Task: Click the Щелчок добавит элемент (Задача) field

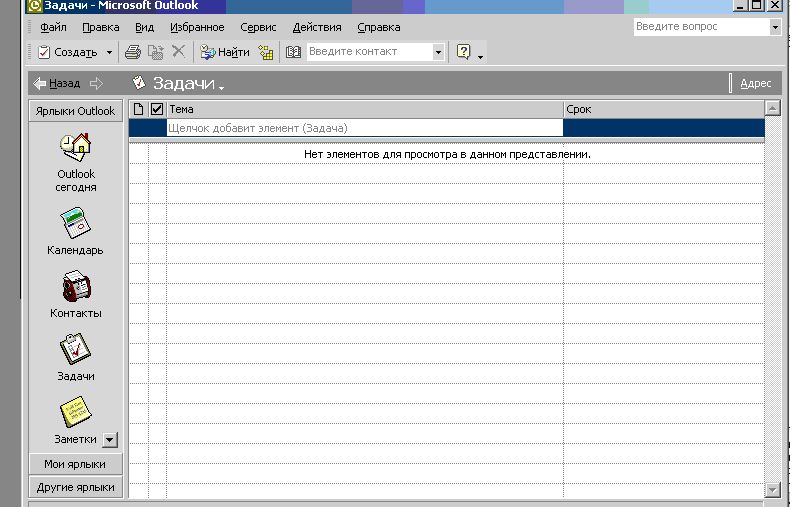Action: click(x=365, y=128)
